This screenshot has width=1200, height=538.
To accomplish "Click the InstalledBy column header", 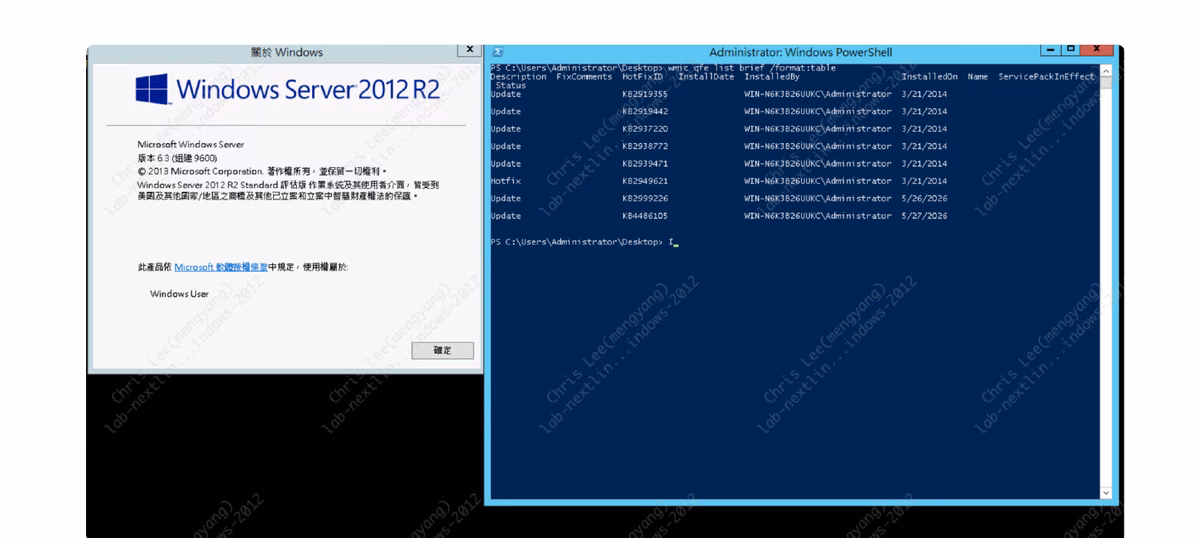I will (x=772, y=77).
